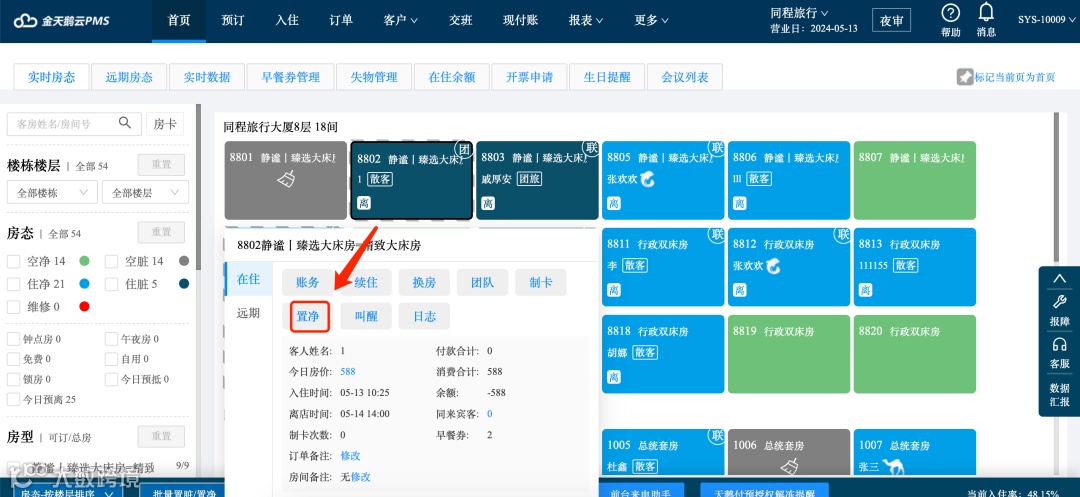Click the 散客 tag on room 8813
This screenshot has height=497, width=1080.
coord(906,265)
